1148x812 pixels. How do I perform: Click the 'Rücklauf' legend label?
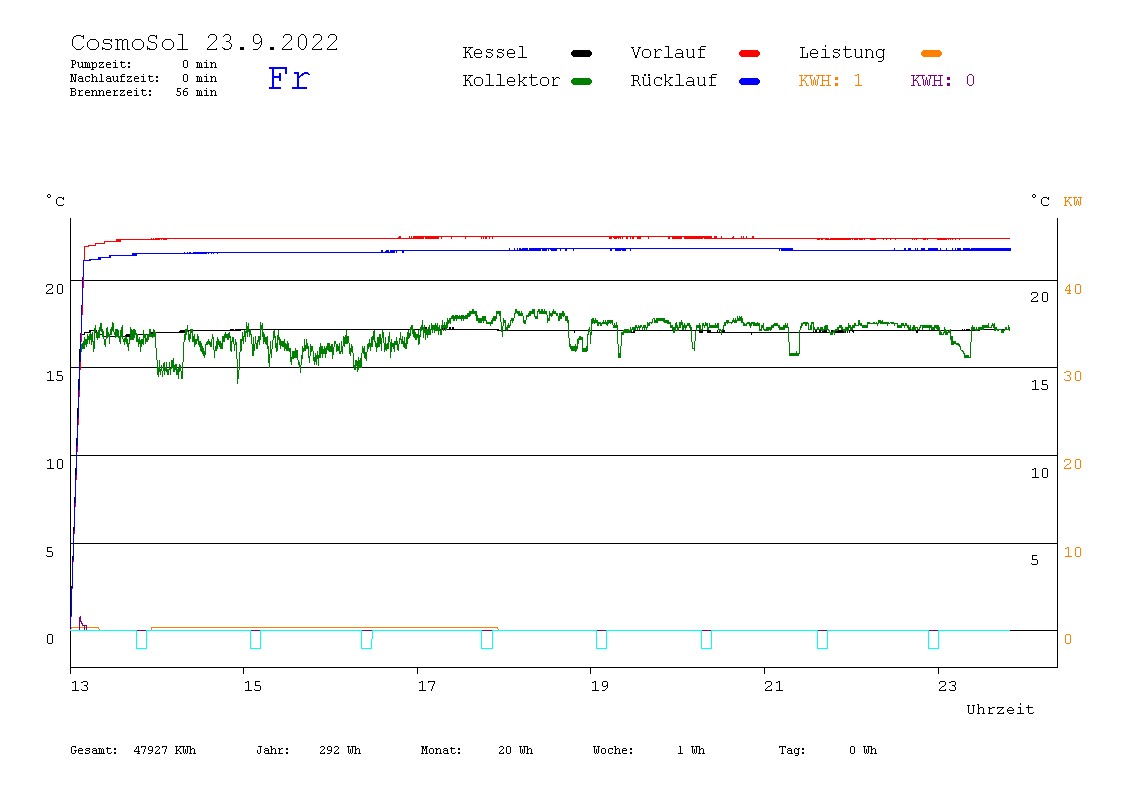pos(674,81)
